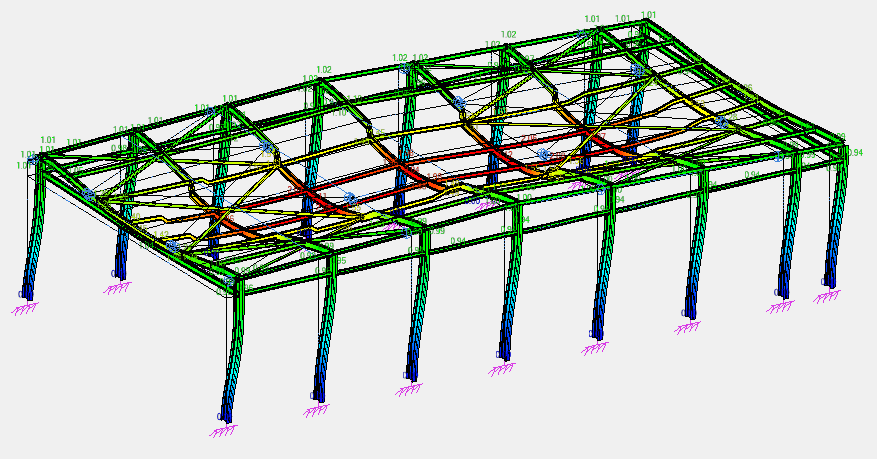Select the leftmost magenta support symbol

pyautogui.click(x=26, y=308)
